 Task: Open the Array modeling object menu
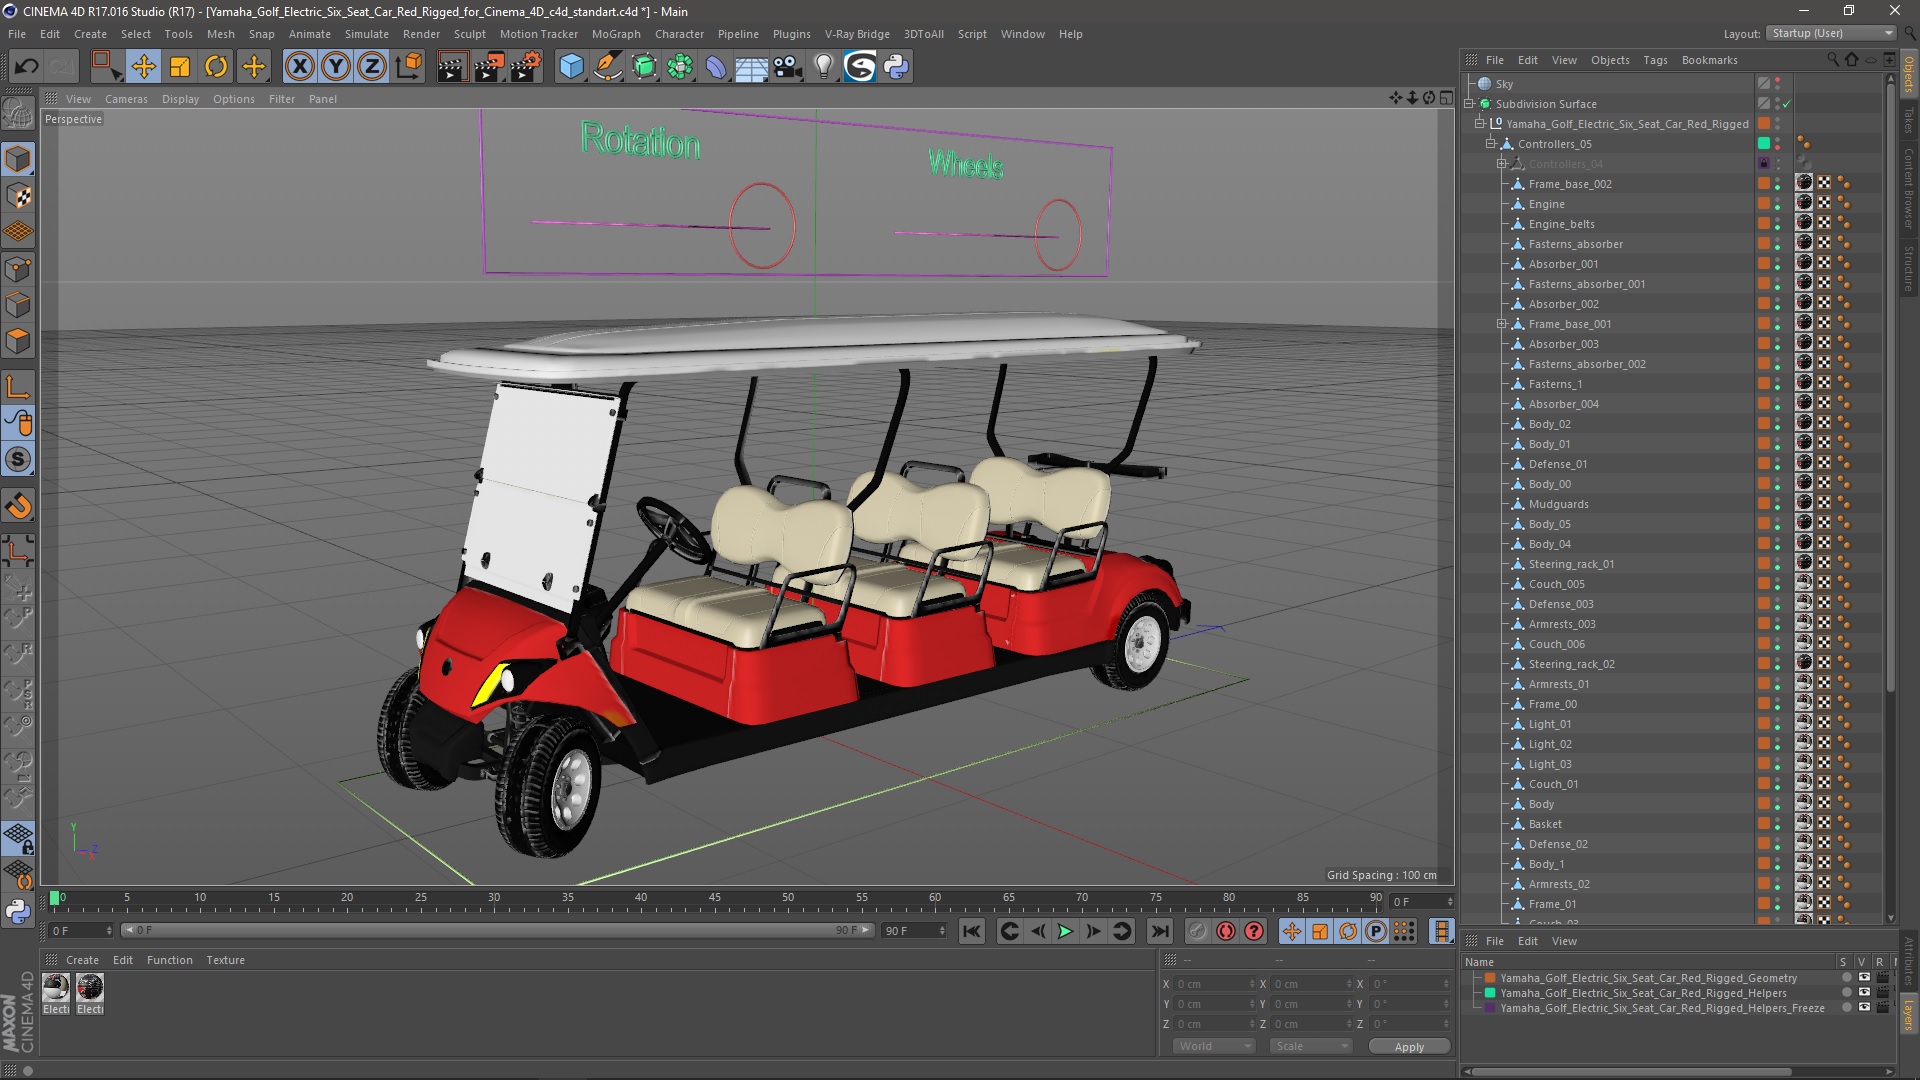(680, 67)
